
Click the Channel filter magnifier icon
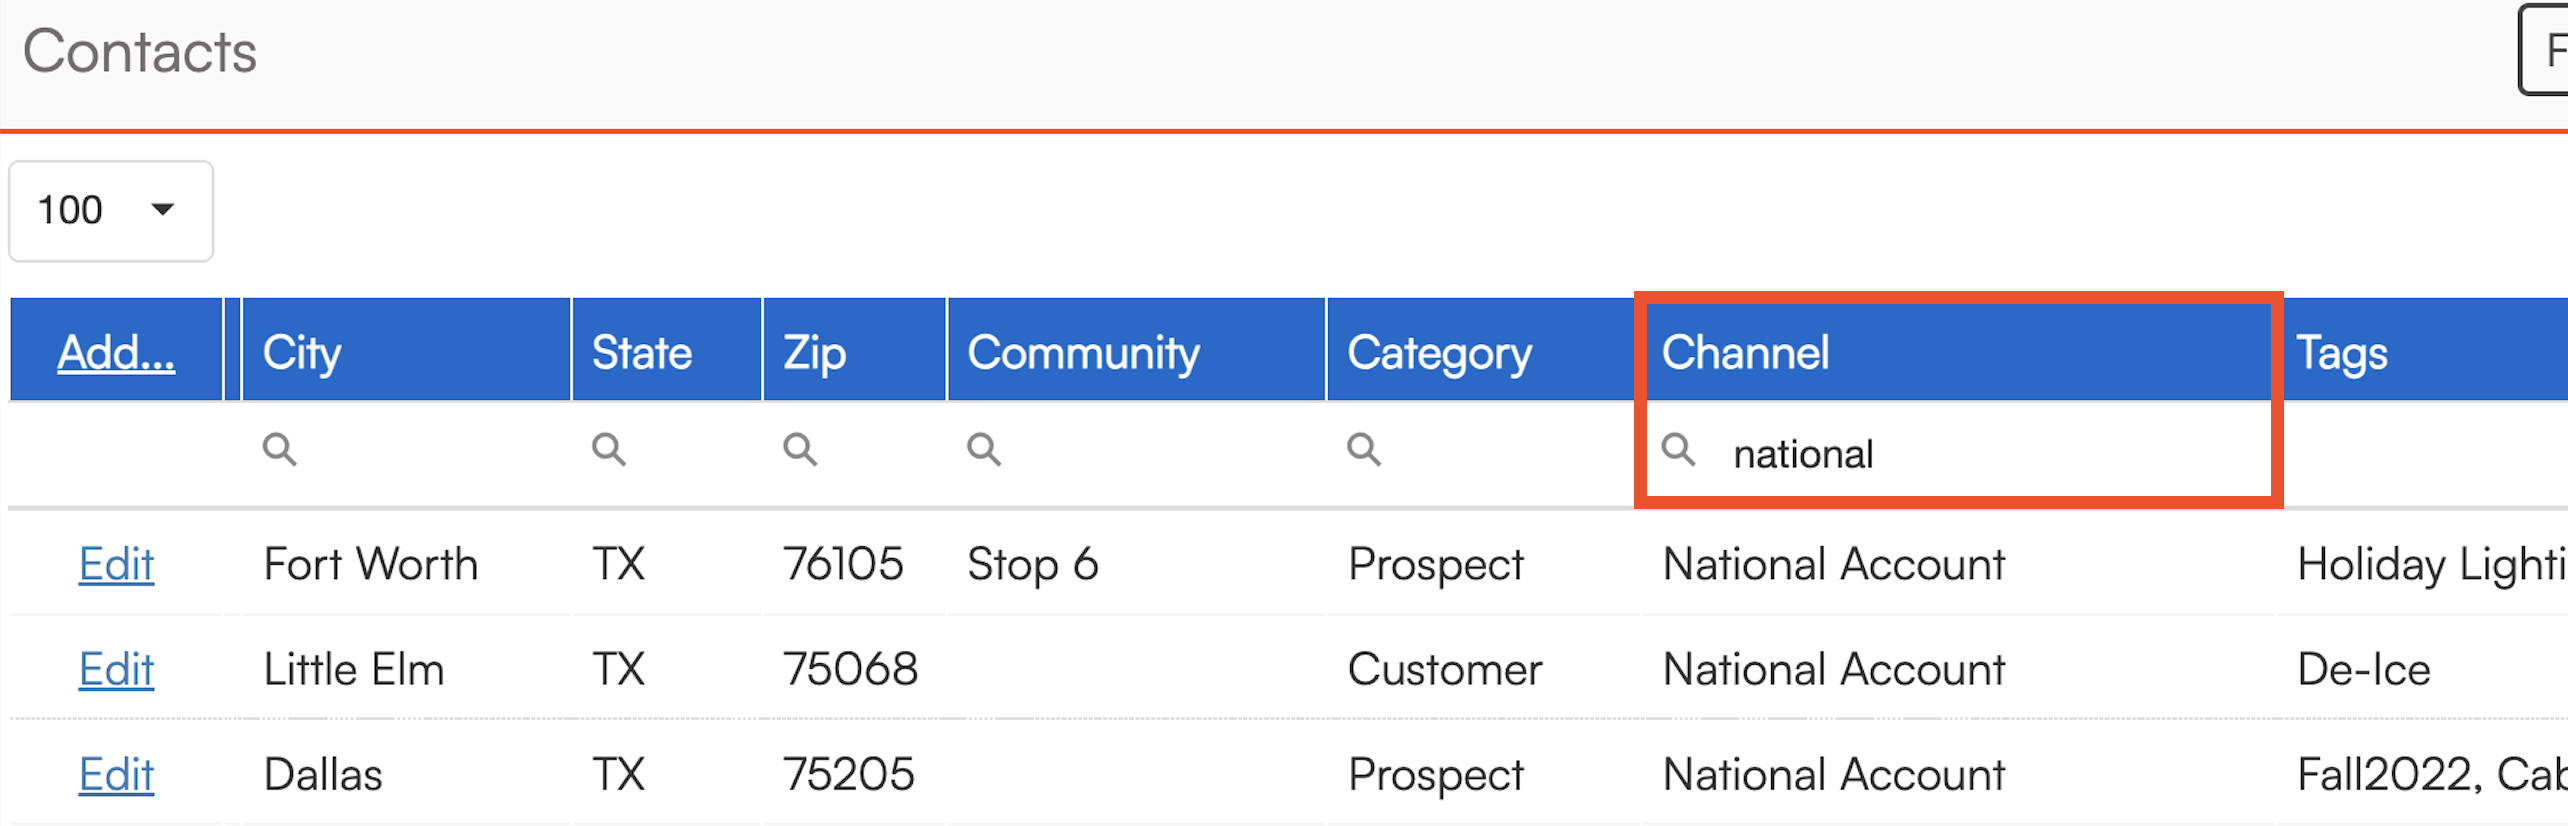[1678, 450]
